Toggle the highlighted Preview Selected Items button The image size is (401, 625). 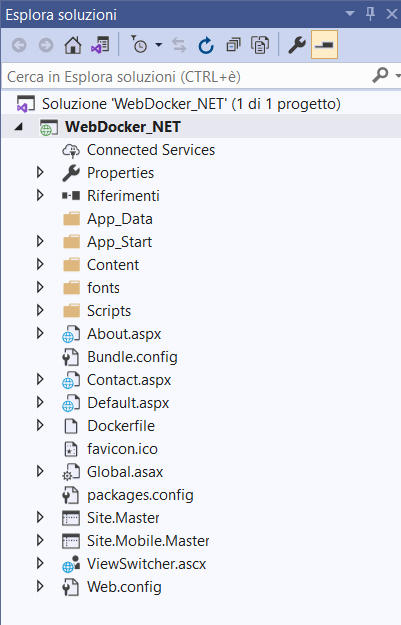pyautogui.click(x=324, y=45)
